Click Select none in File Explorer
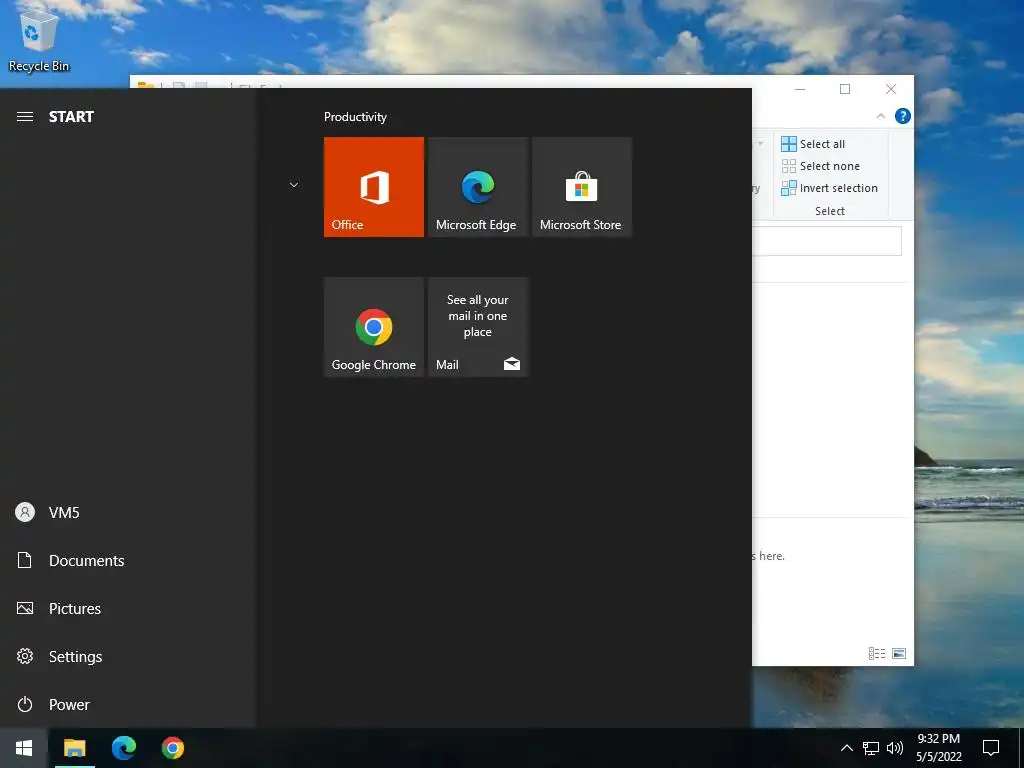 tap(821, 166)
